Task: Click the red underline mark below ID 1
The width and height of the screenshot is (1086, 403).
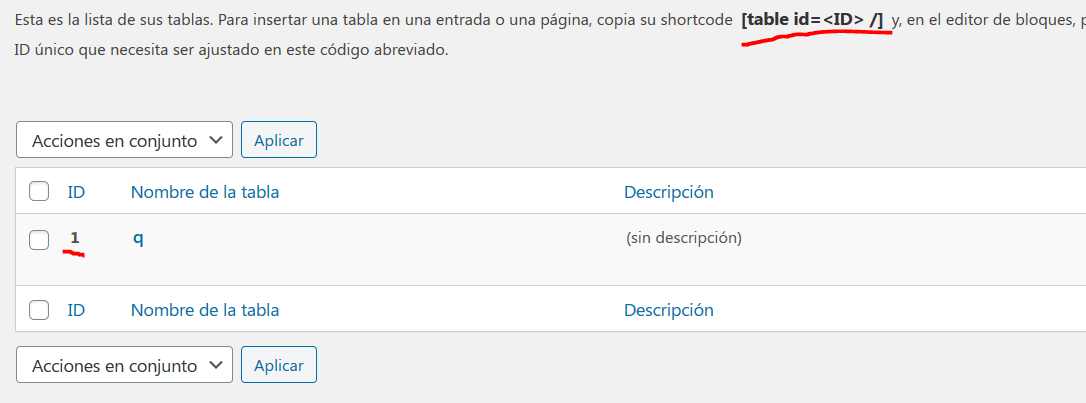Action: [73, 253]
